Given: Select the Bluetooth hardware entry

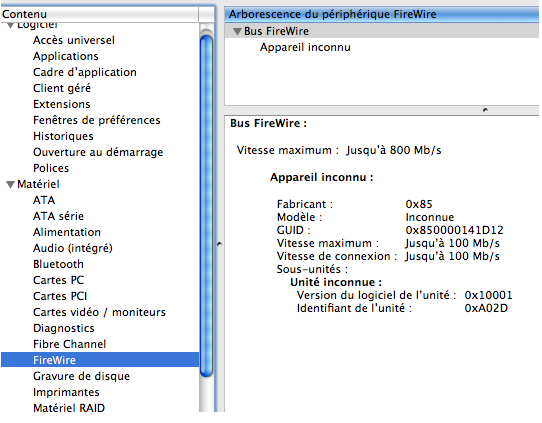Looking at the screenshot, I should point(58,264).
